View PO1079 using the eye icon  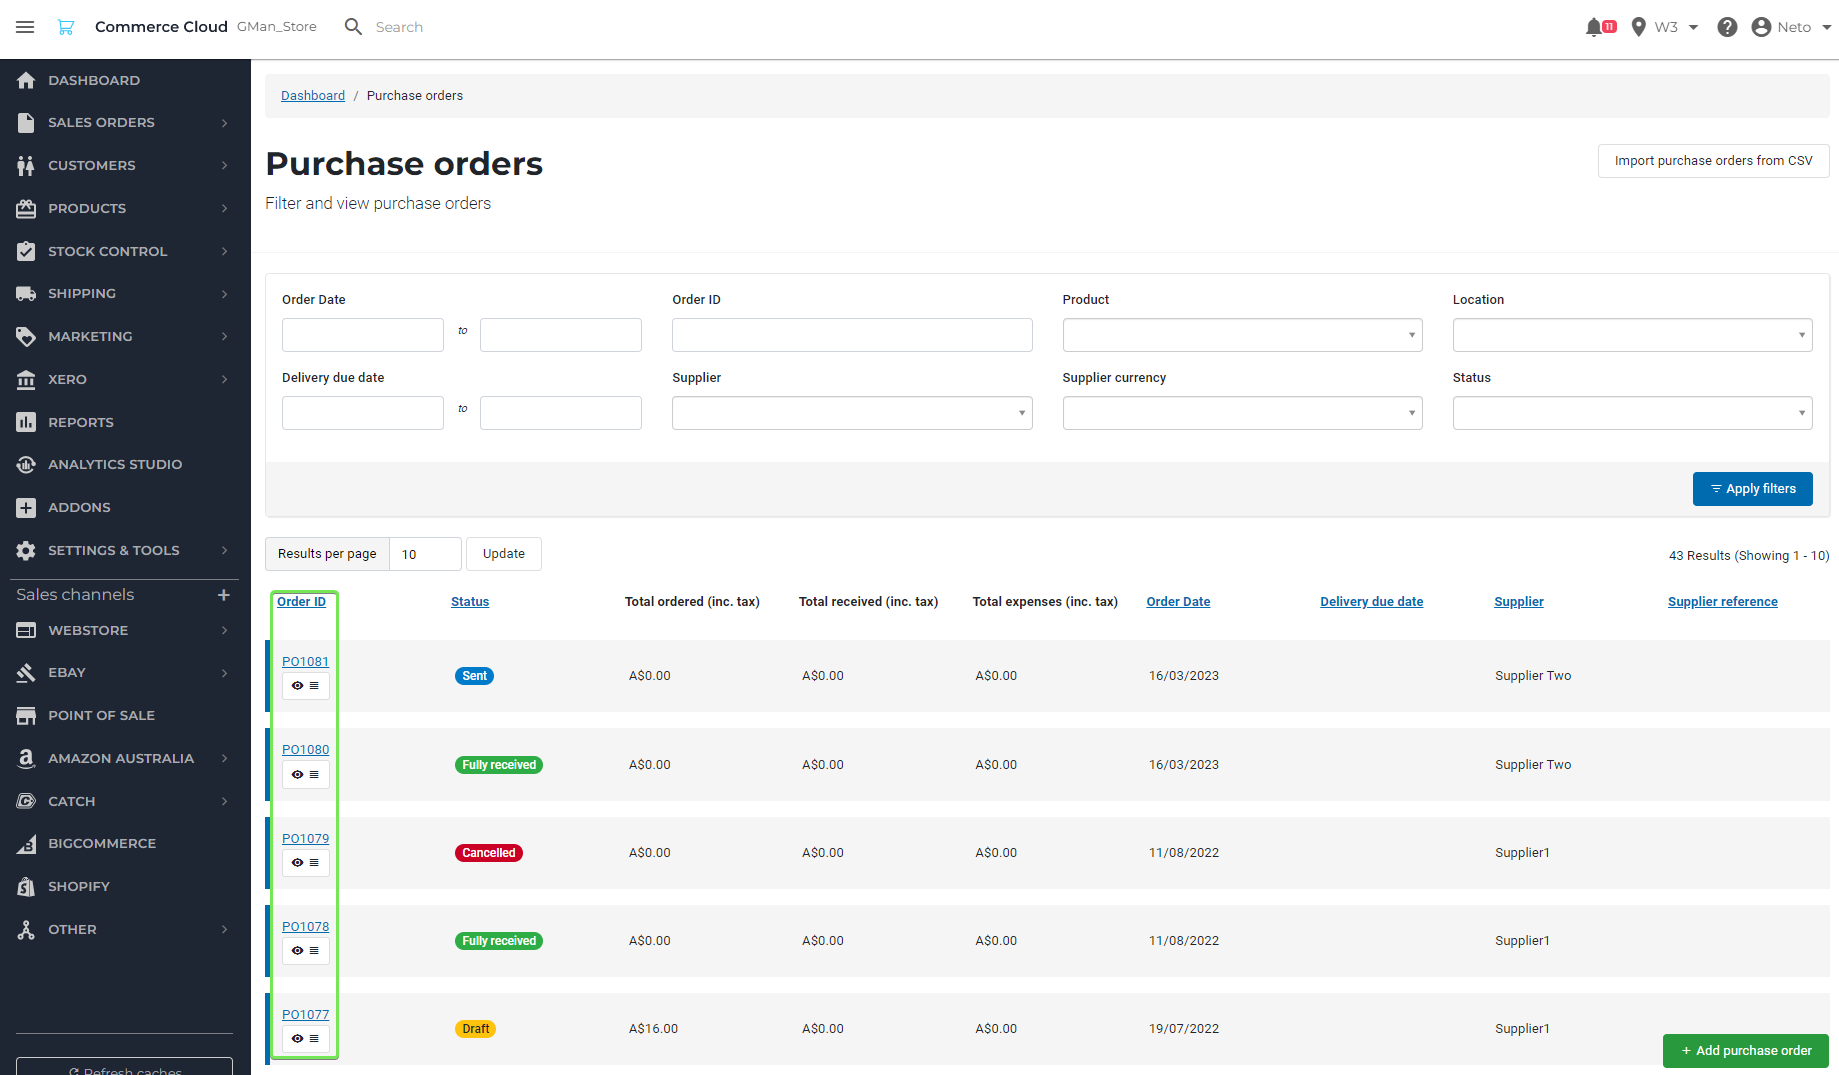[x=297, y=862]
